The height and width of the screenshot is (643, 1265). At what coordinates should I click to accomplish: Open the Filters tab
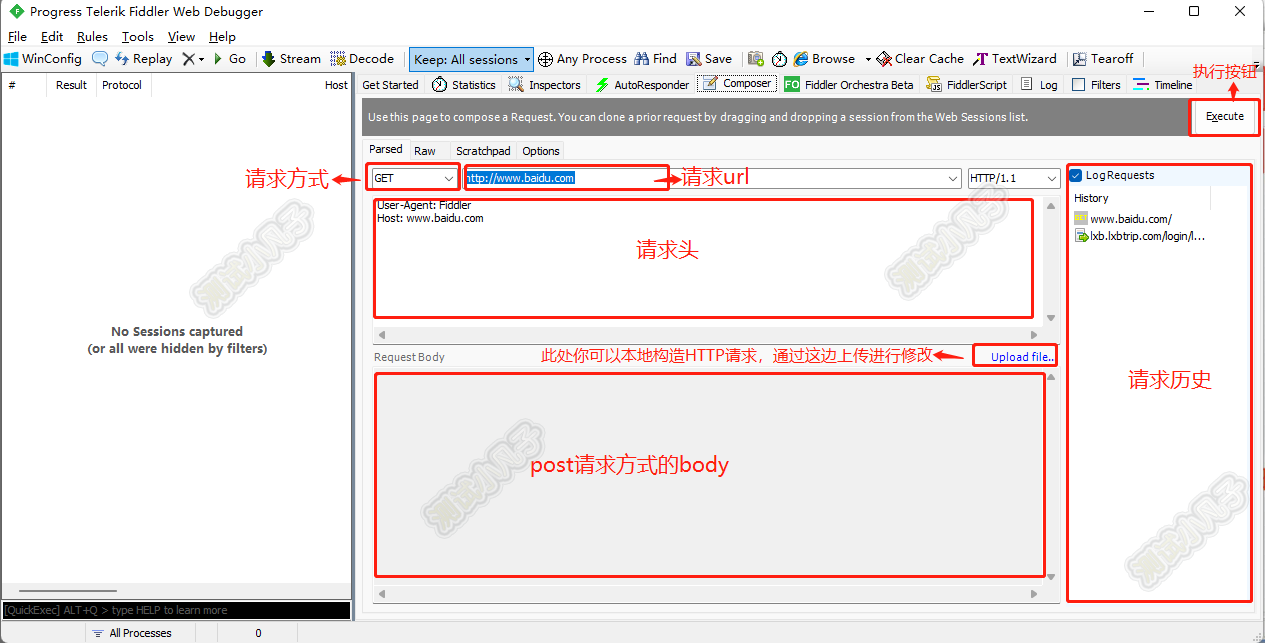click(x=1096, y=85)
